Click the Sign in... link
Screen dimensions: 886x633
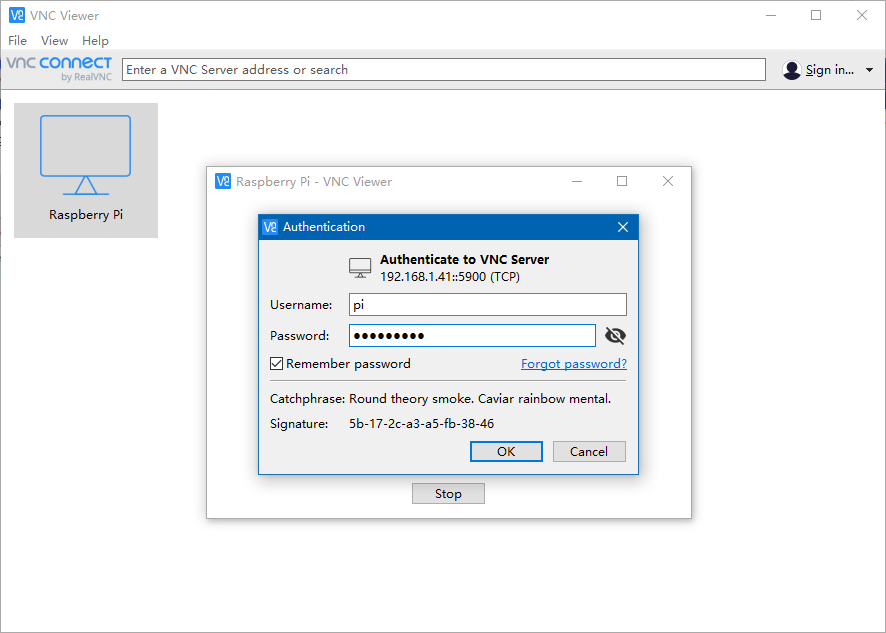coord(829,70)
